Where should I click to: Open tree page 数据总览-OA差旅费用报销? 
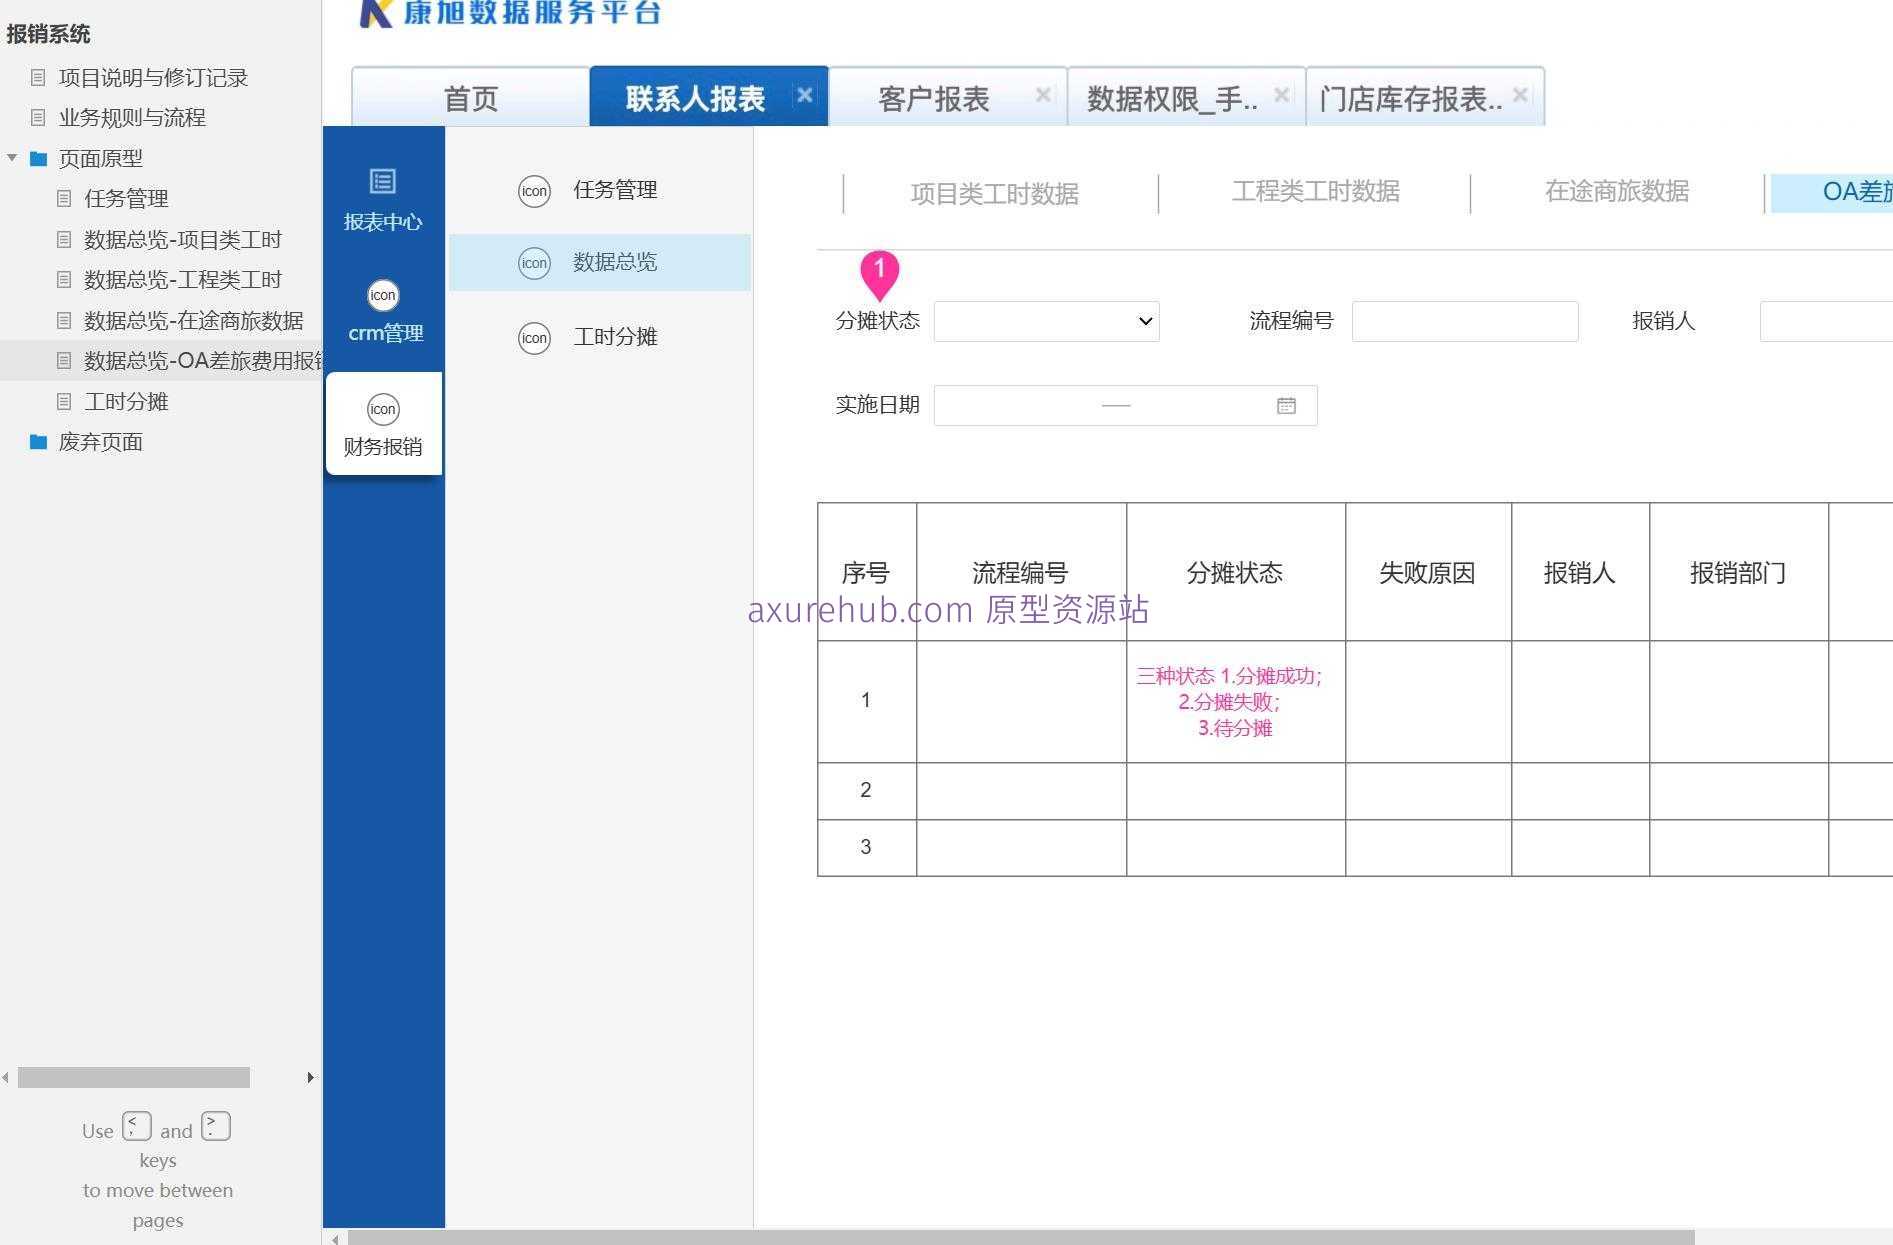pyautogui.click(x=202, y=360)
